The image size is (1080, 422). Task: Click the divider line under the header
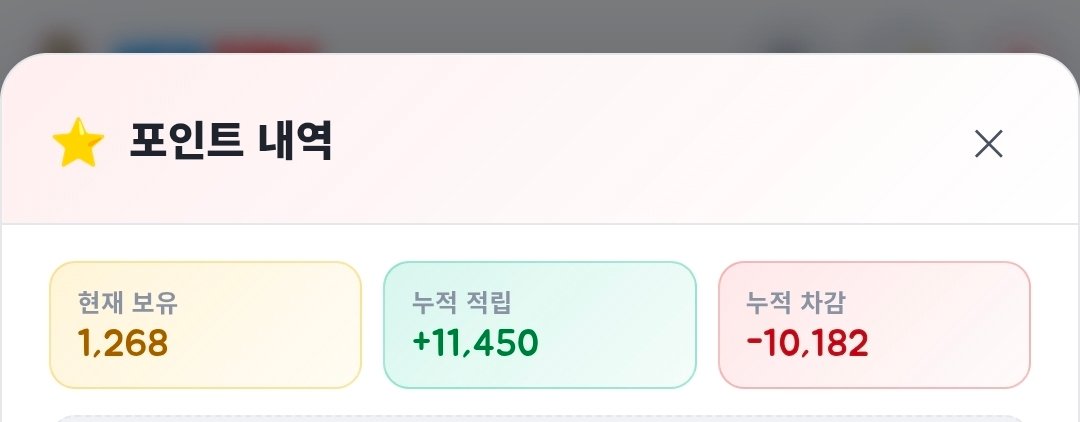click(540, 224)
